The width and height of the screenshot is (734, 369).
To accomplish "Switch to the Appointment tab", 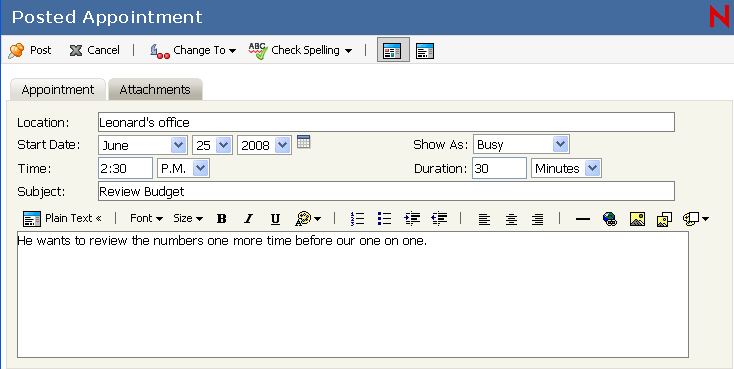I will pyautogui.click(x=58, y=89).
